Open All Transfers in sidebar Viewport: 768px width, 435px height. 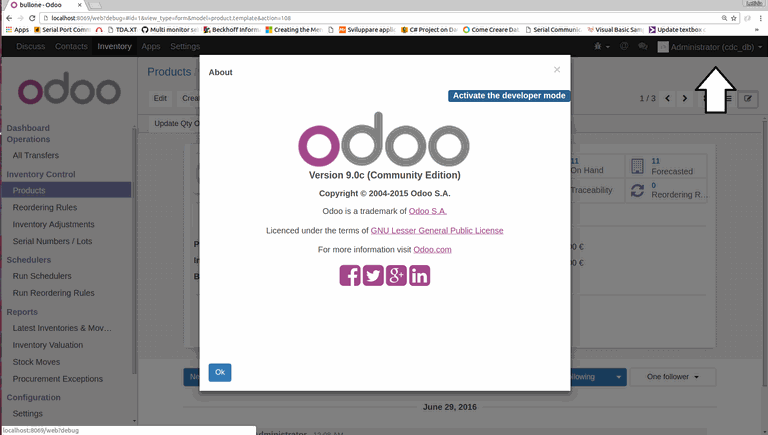(x=36, y=155)
